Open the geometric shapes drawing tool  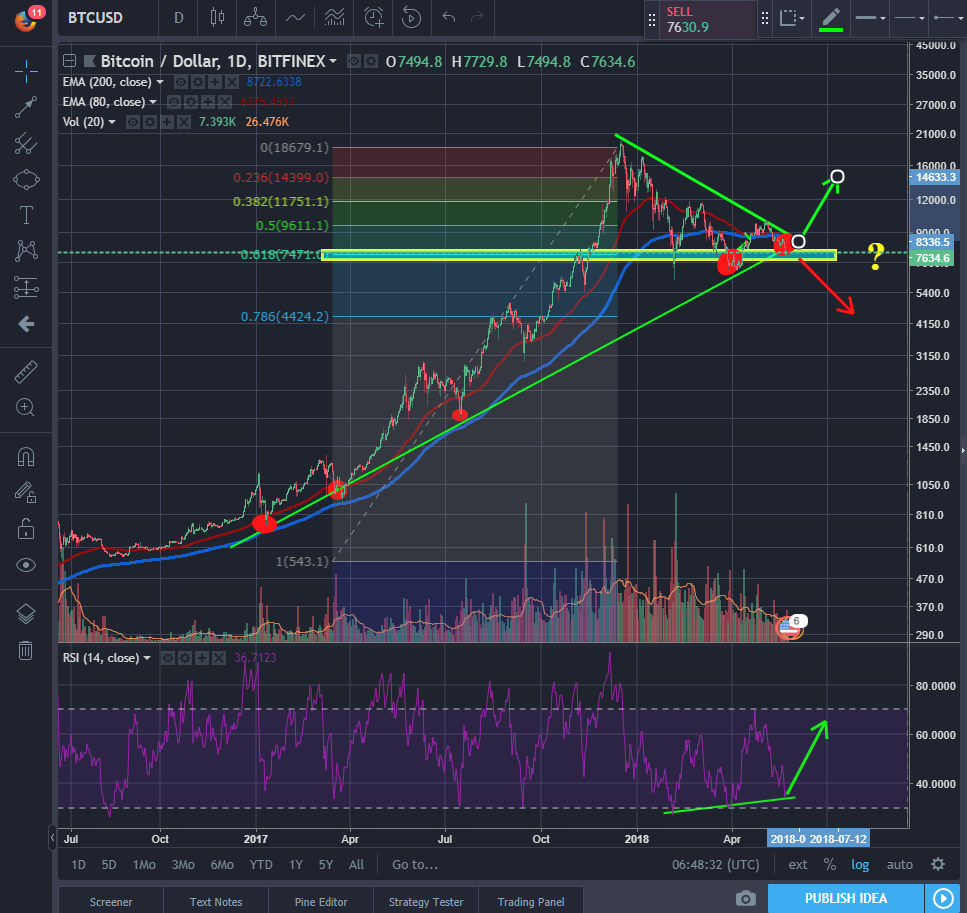(x=26, y=180)
